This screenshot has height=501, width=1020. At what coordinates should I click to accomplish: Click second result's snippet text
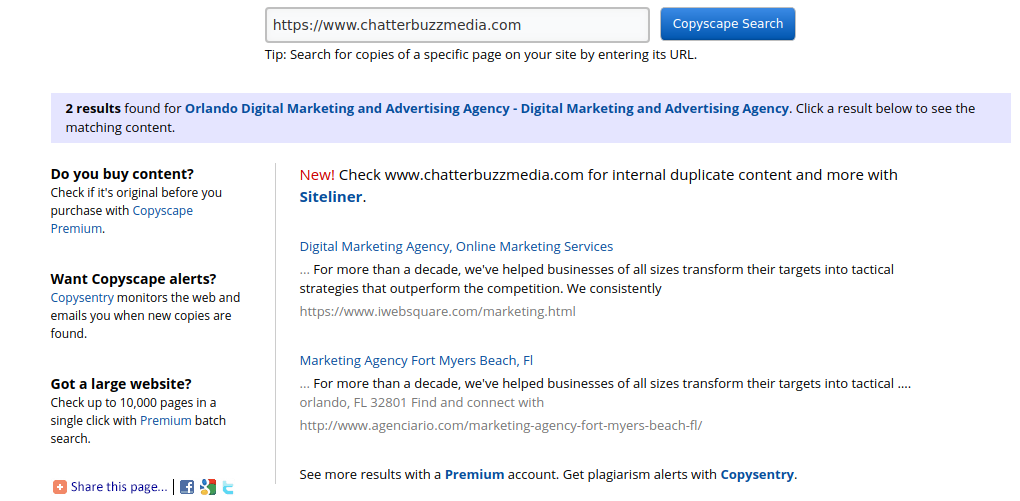coord(605,393)
